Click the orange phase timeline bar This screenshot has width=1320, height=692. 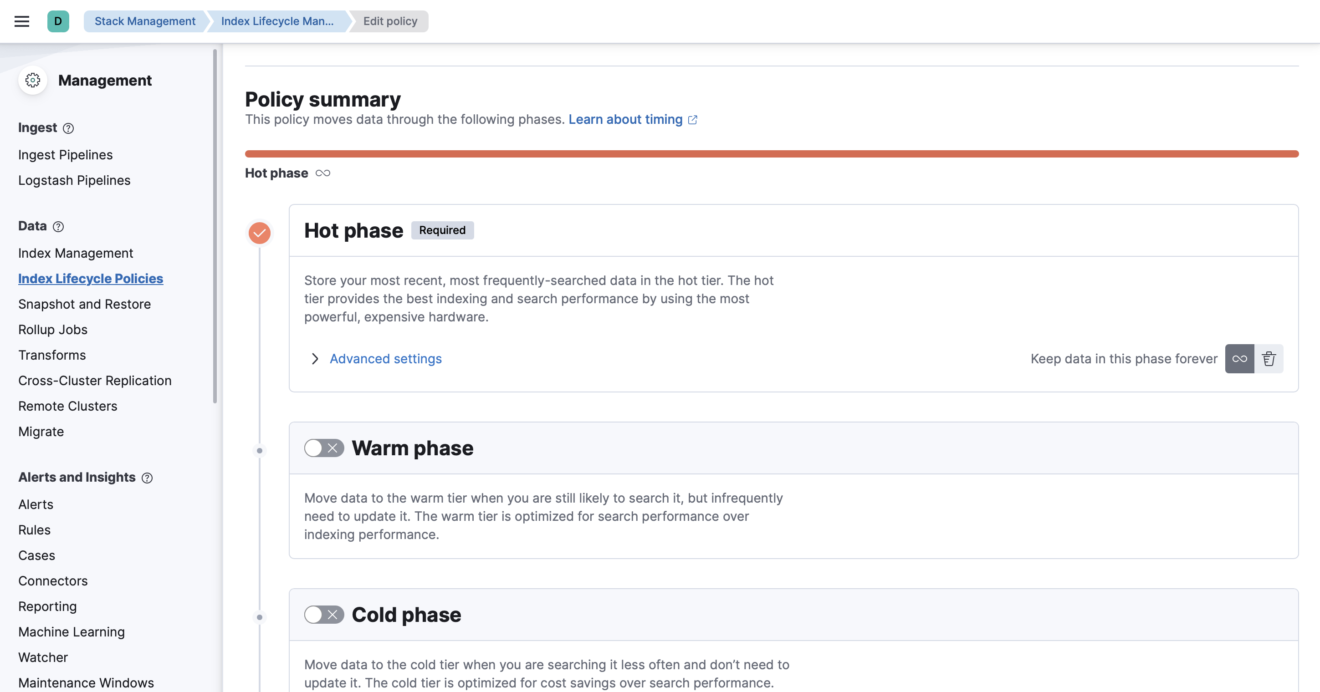(x=770, y=153)
